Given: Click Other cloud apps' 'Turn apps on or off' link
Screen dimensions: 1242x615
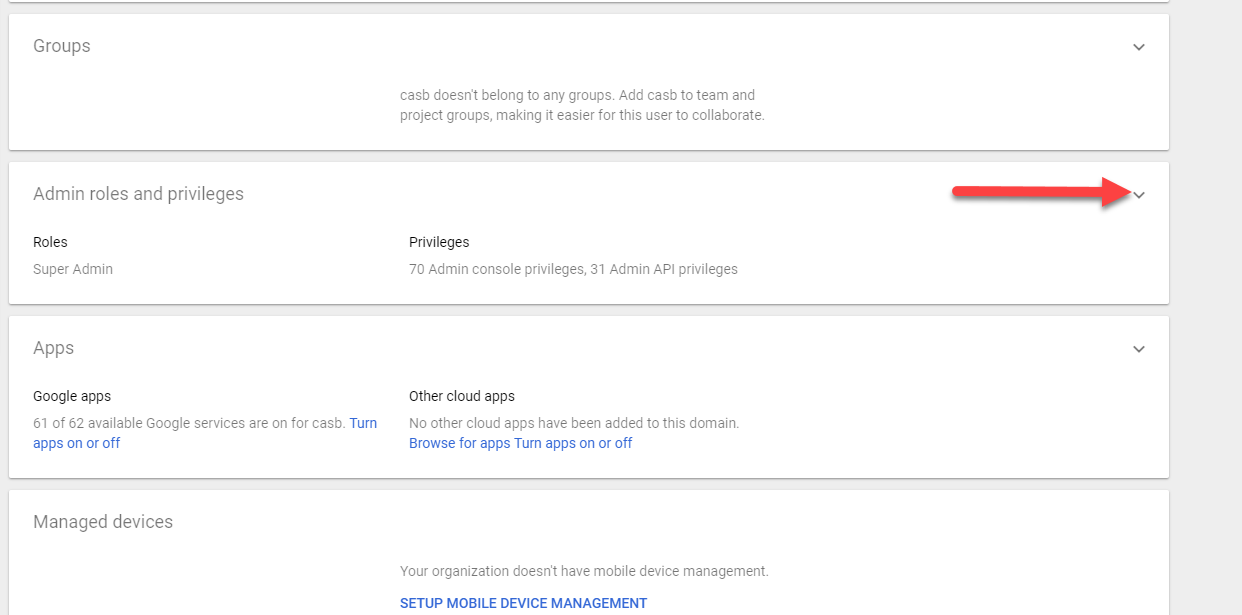Looking at the screenshot, I should click(x=573, y=443).
